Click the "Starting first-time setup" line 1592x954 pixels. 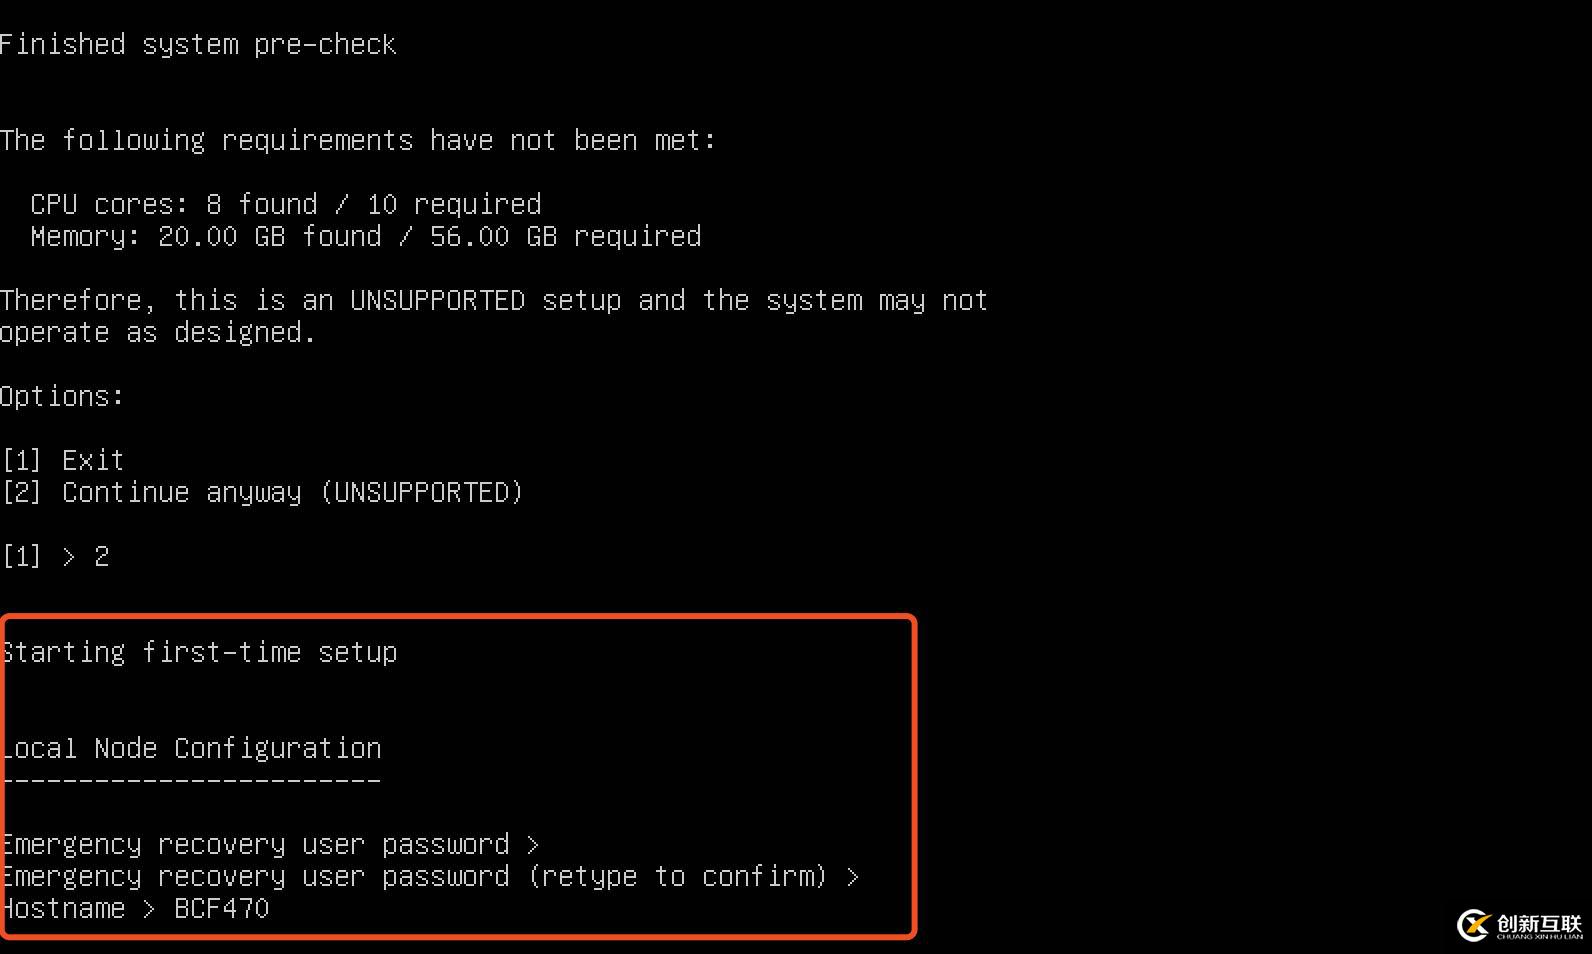[199, 652]
